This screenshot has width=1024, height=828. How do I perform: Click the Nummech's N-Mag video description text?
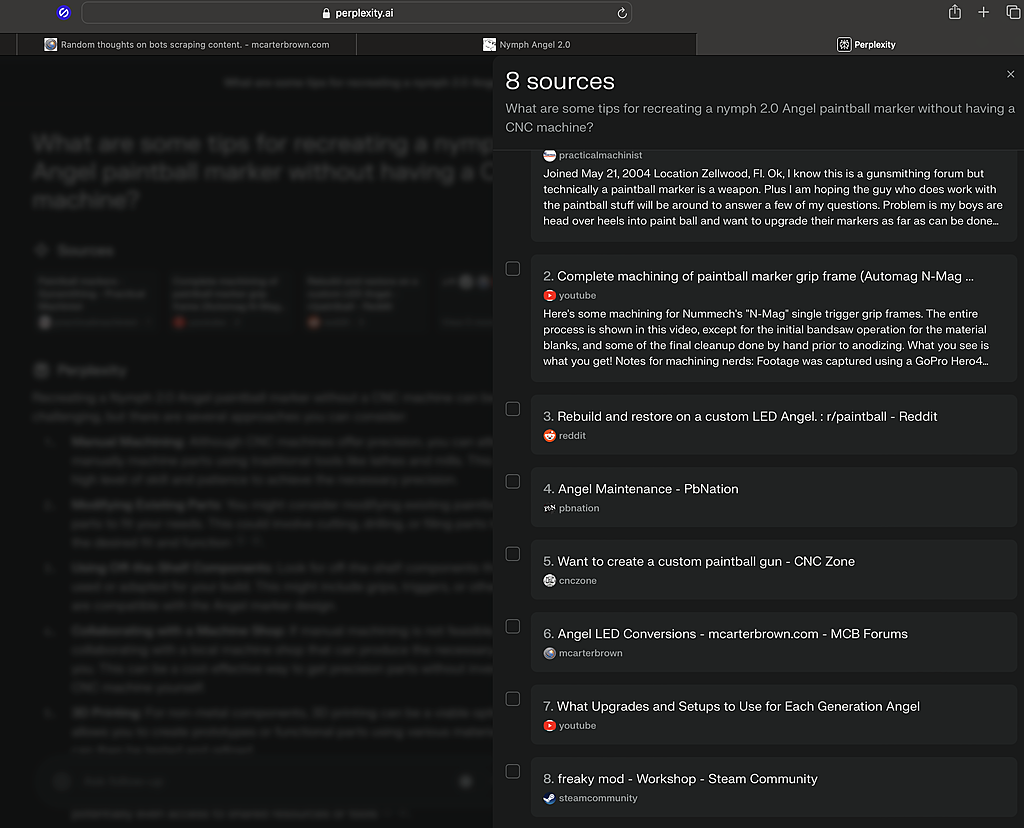coord(766,338)
